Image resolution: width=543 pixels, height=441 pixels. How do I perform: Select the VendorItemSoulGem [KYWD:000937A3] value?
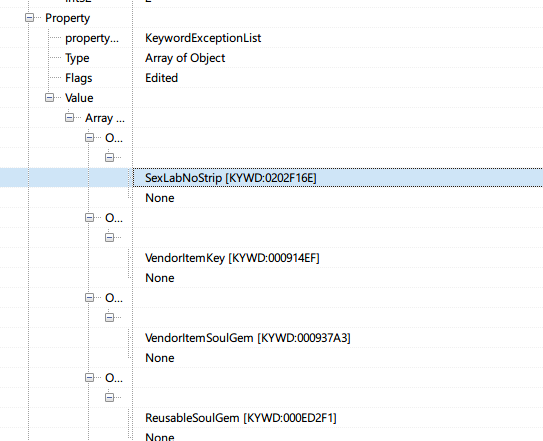(x=248, y=338)
